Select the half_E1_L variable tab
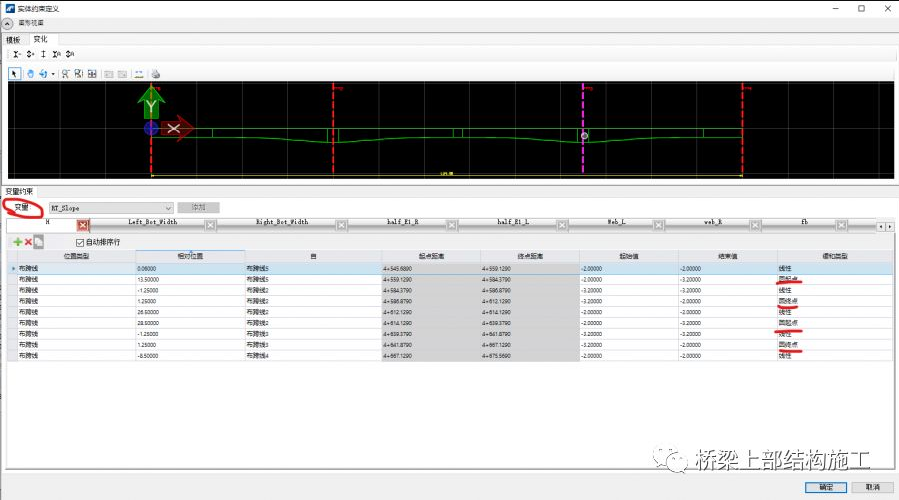 [513, 222]
